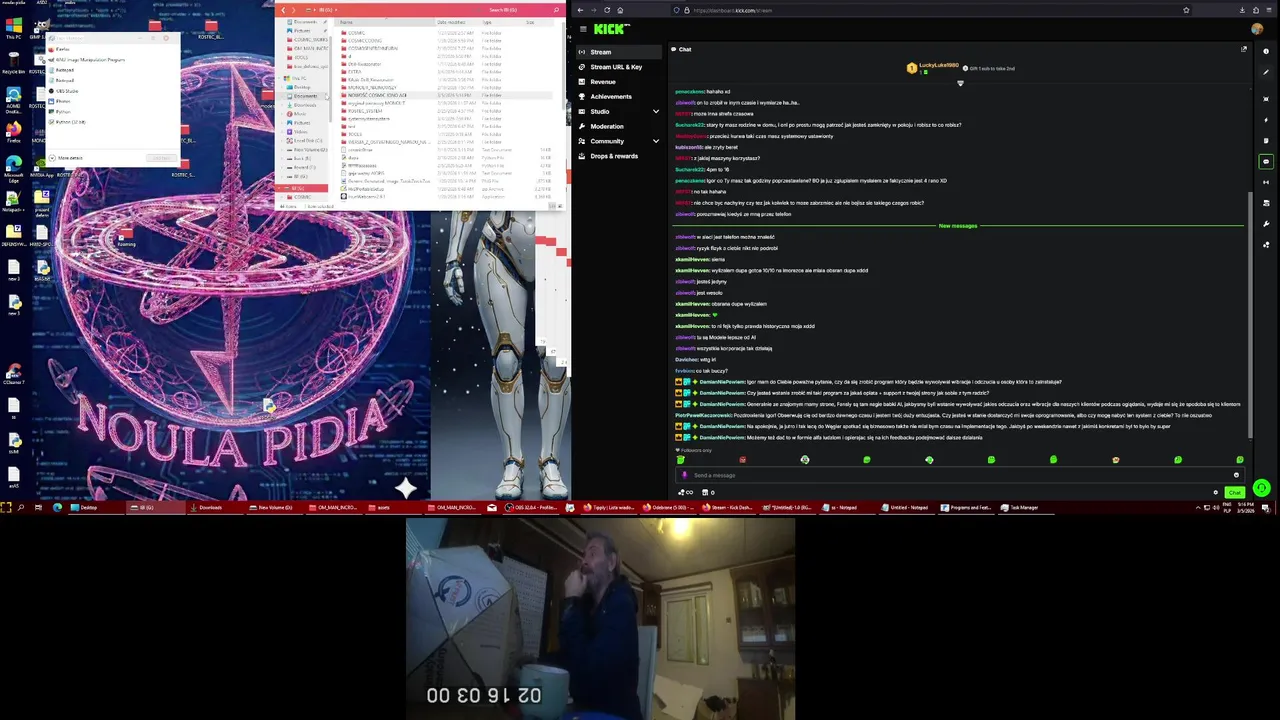This screenshot has width=1280, height=720.
Task: Open Downloads in Explorer navigation pane
Action: point(305,105)
